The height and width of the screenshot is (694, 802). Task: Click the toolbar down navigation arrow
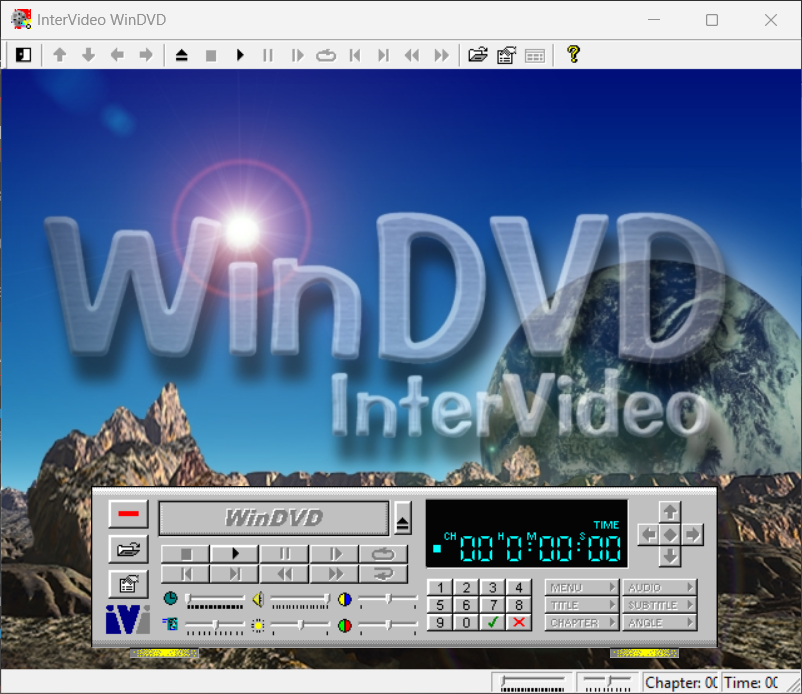88,55
